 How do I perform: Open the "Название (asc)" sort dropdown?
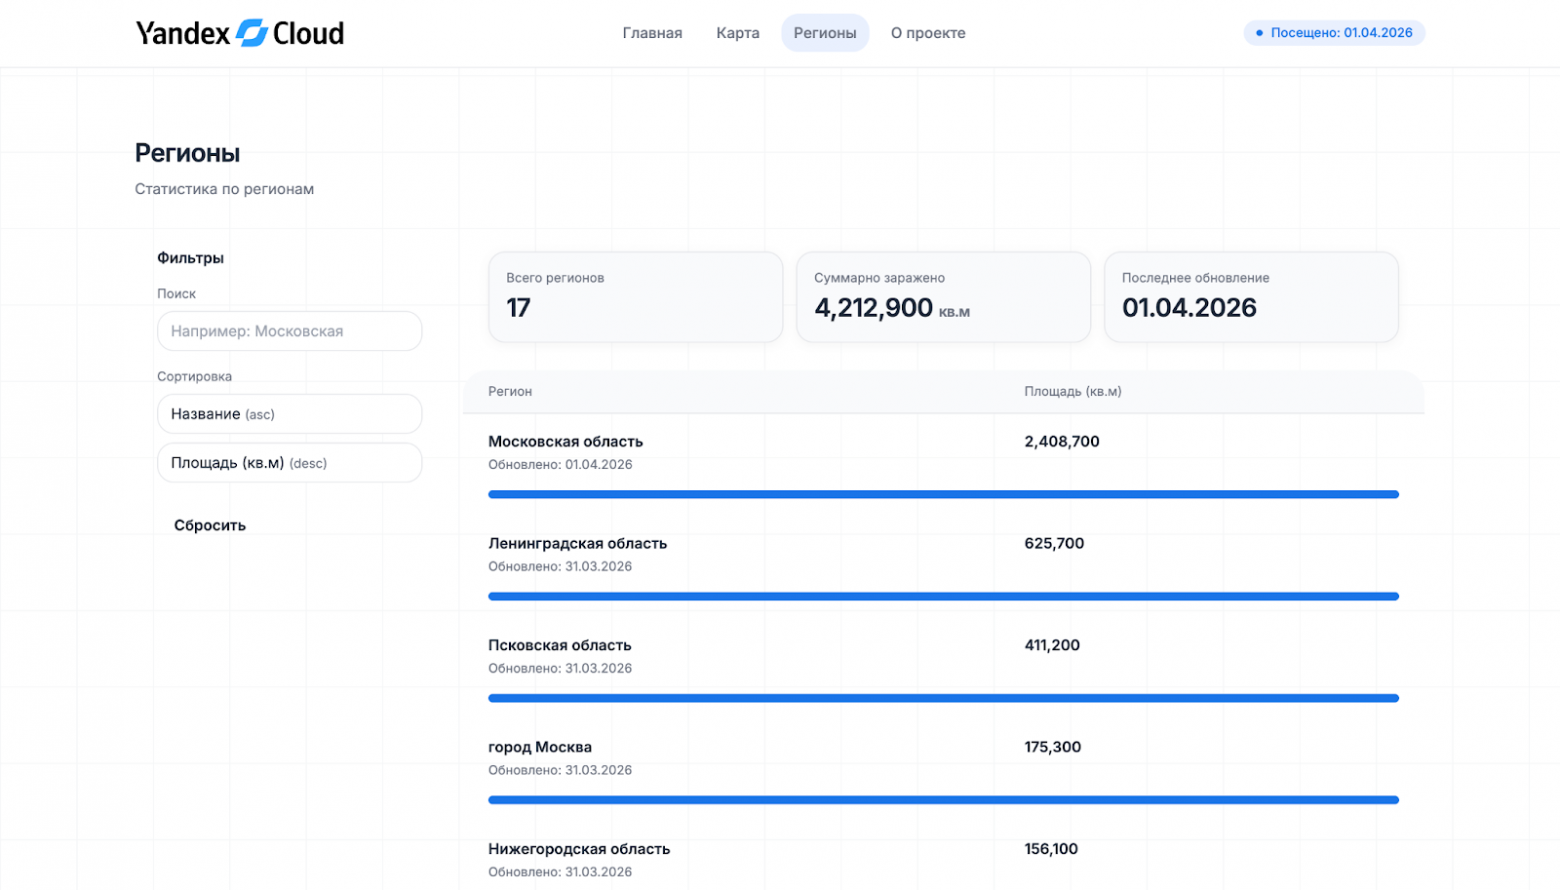click(x=289, y=413)
